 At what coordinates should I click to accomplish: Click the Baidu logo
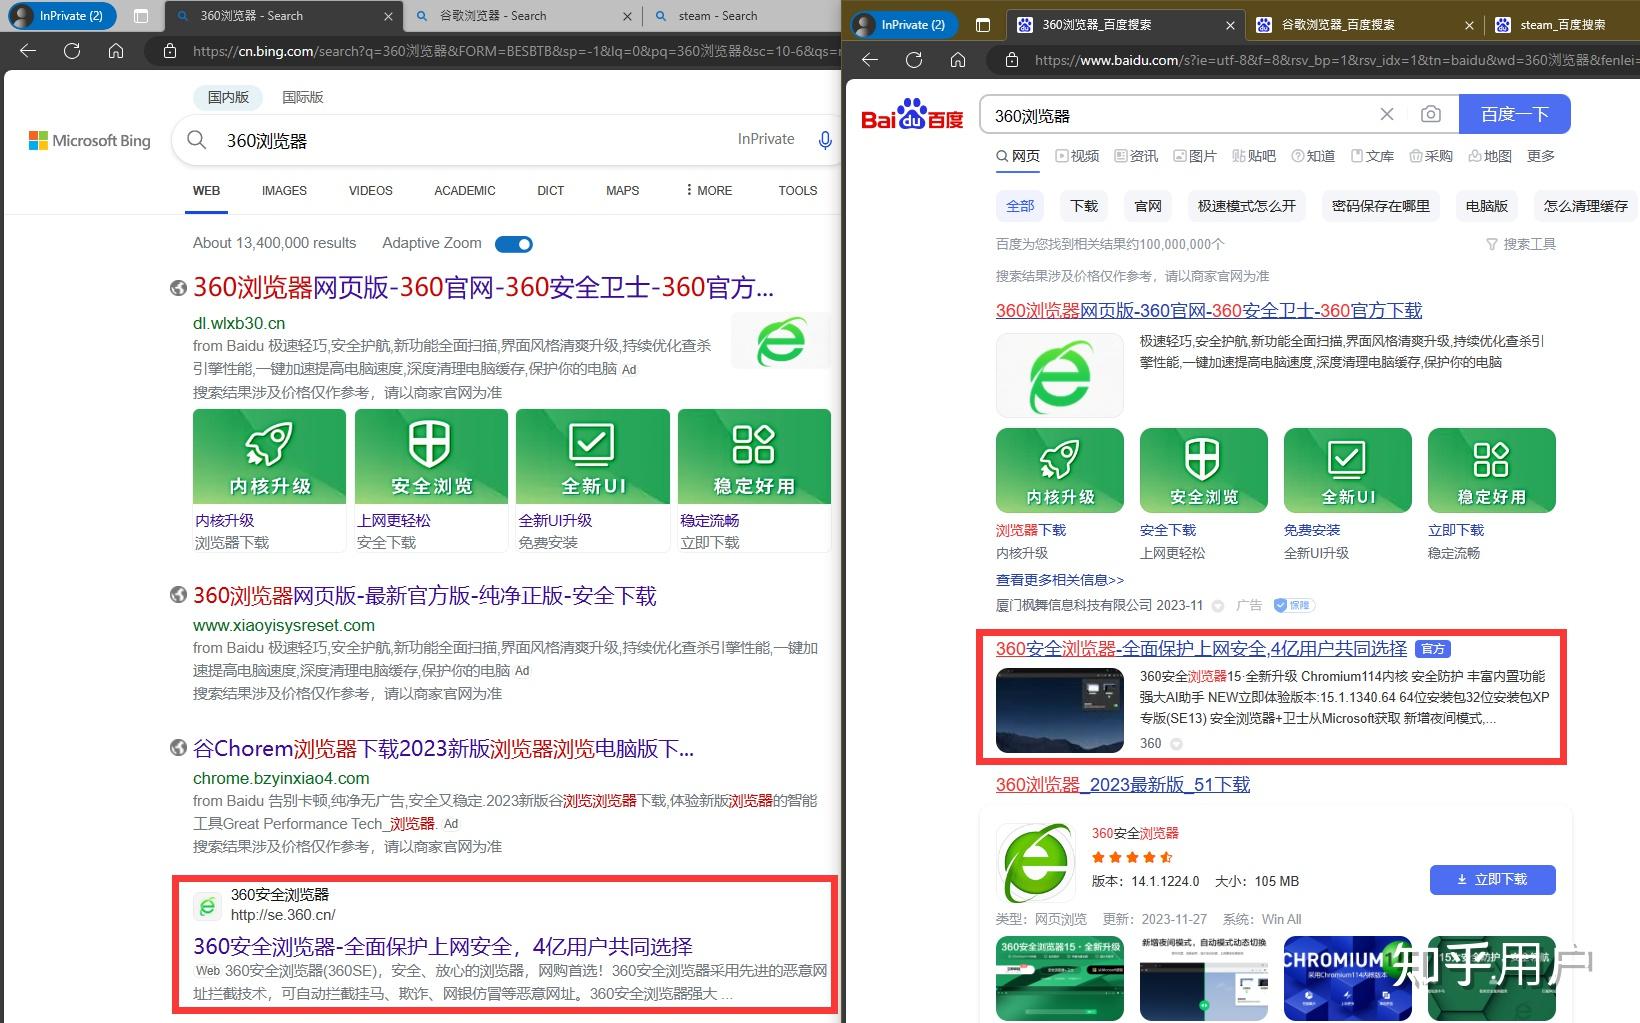pos(912,115)
